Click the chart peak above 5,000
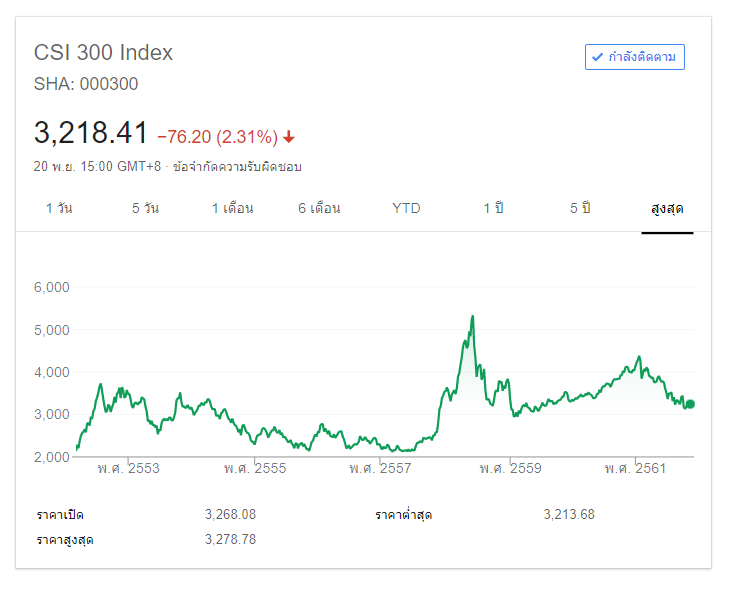This screenshot has height=591, width=734. click(x=471, y=317)
